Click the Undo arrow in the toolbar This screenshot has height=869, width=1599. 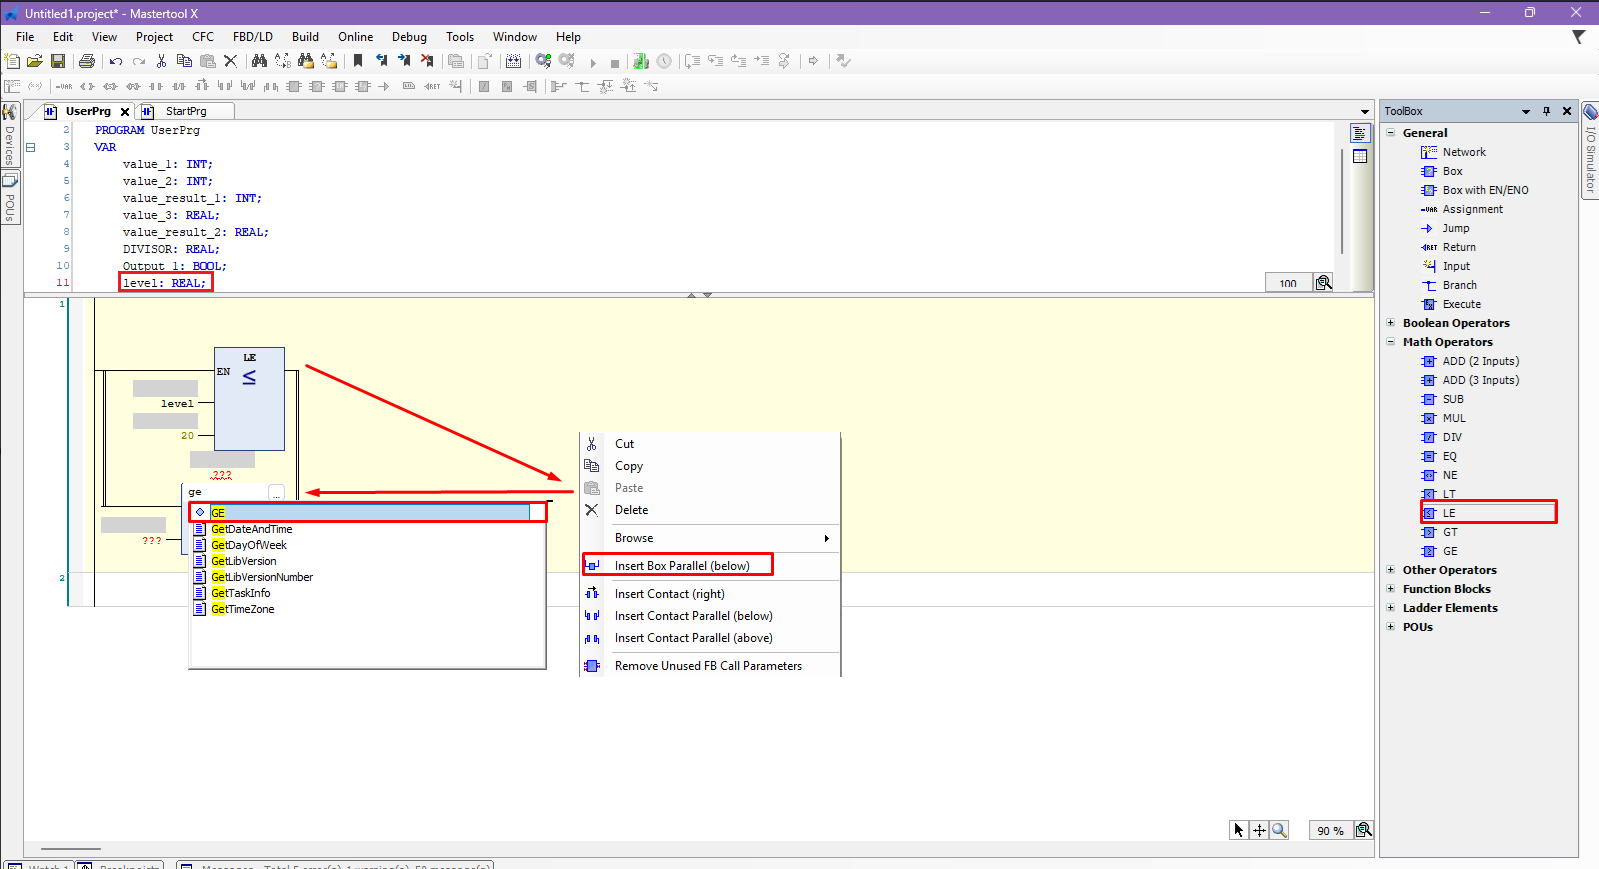click(x=116, y=61)
